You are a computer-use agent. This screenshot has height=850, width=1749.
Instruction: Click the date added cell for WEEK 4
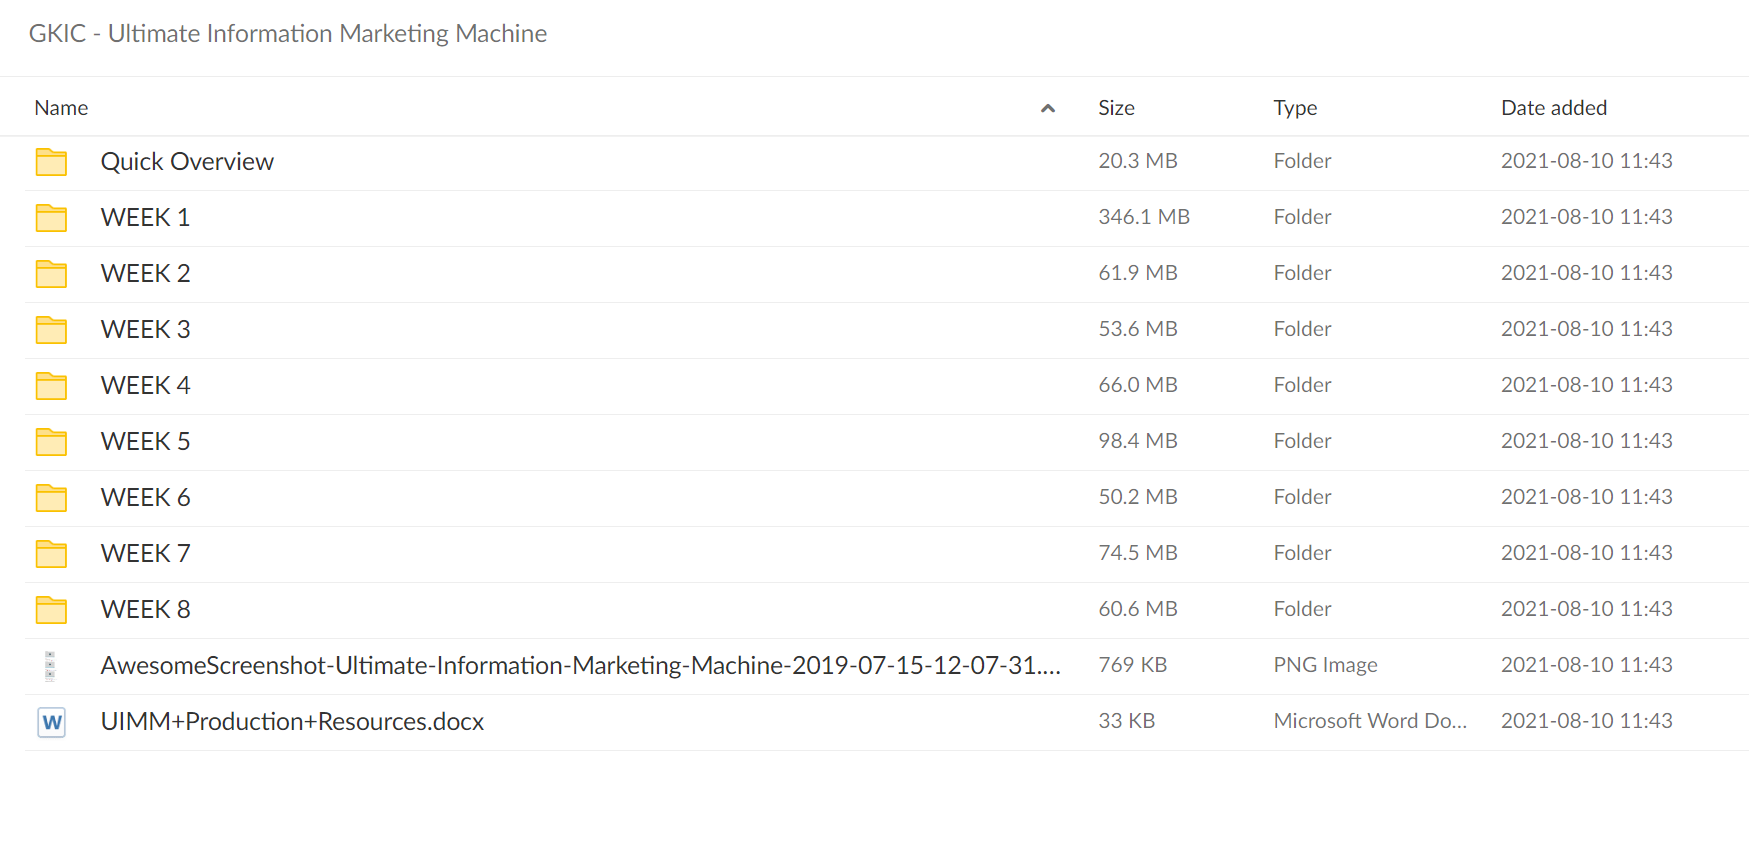click(1587, 385)
